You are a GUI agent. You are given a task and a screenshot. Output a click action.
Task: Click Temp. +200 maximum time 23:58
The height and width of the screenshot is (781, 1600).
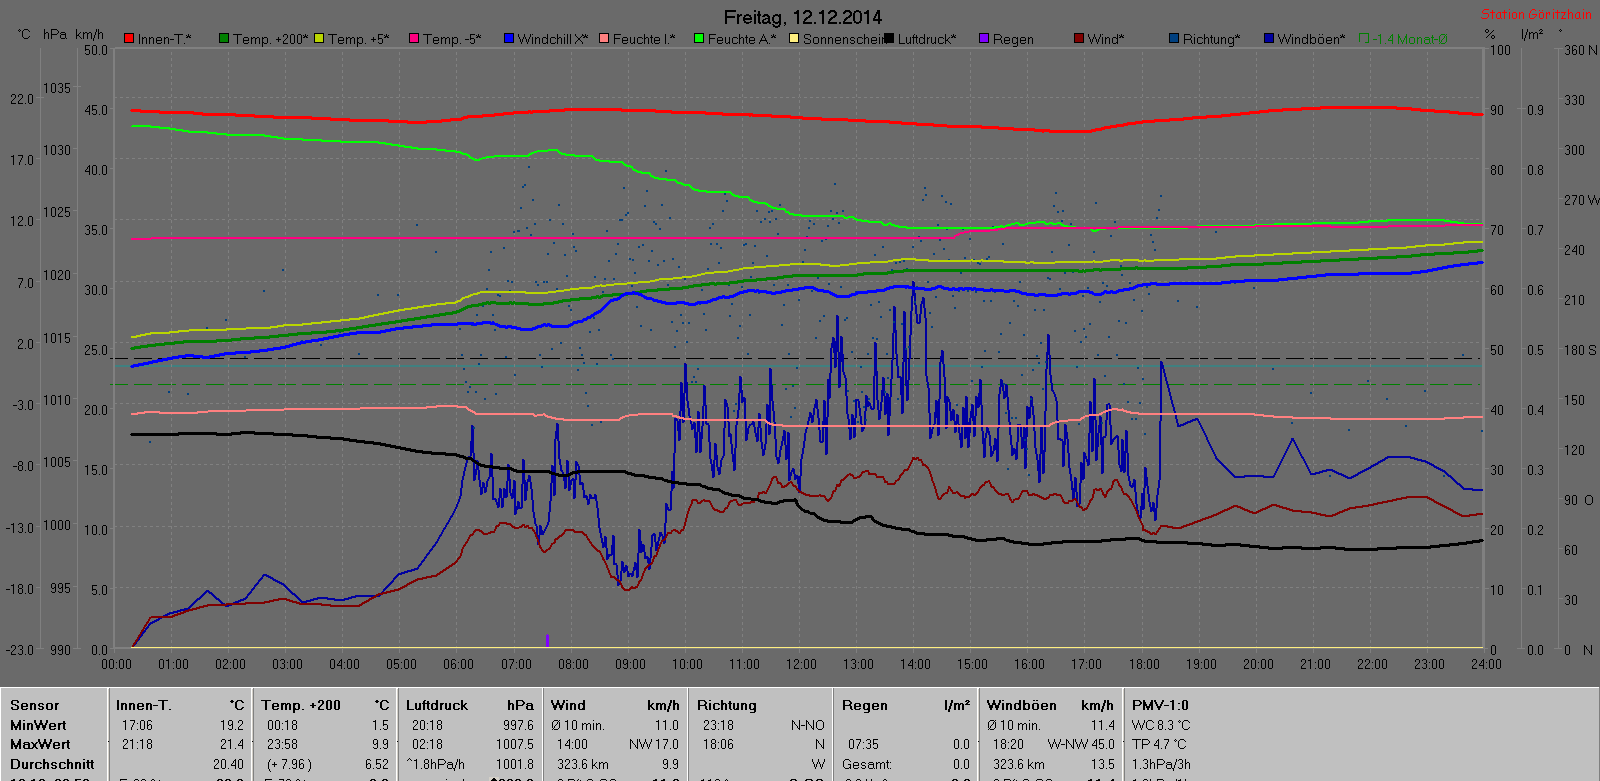coord(282,744)
